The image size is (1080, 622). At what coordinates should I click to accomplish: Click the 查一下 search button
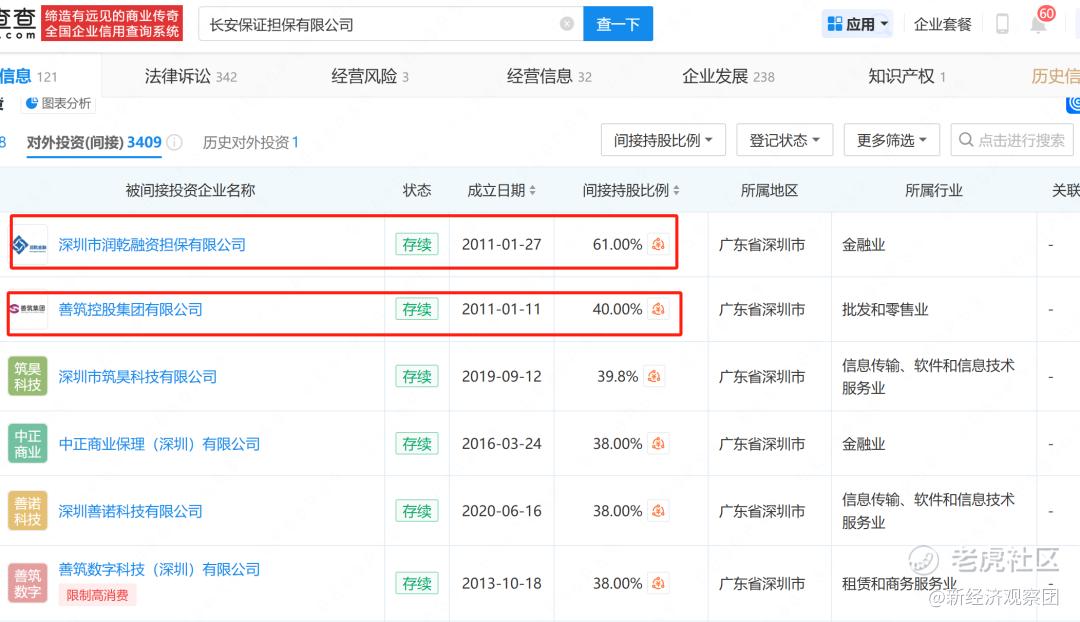[618, 24]
